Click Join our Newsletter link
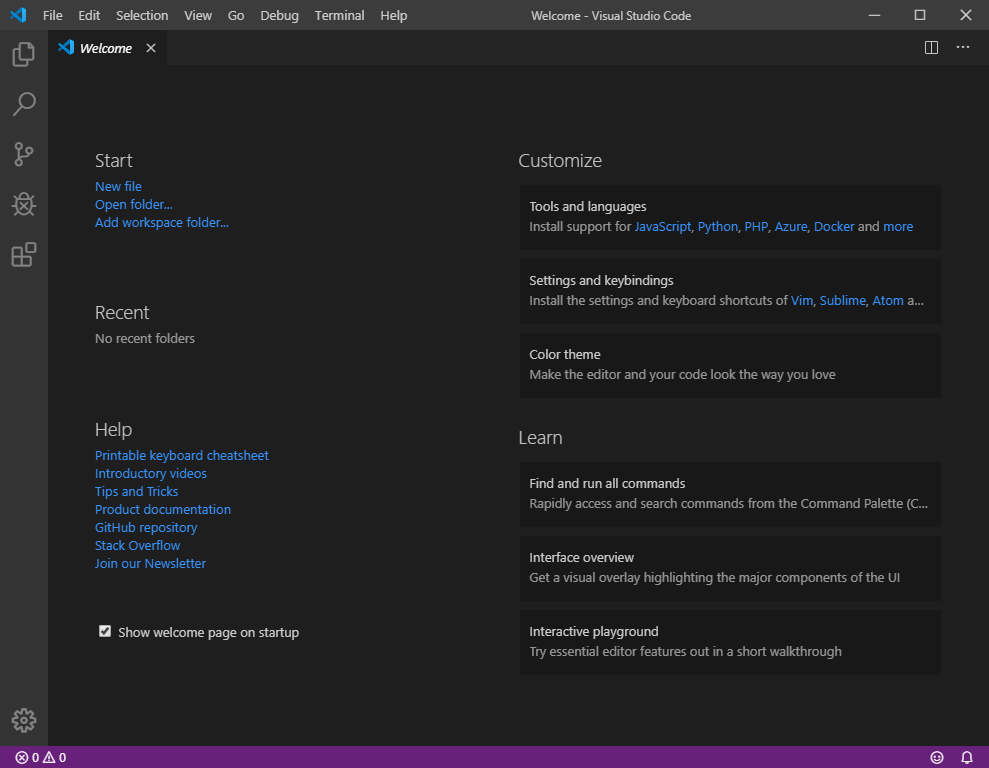The height and width of the screenshot is (768, 989). pos(150,564)
